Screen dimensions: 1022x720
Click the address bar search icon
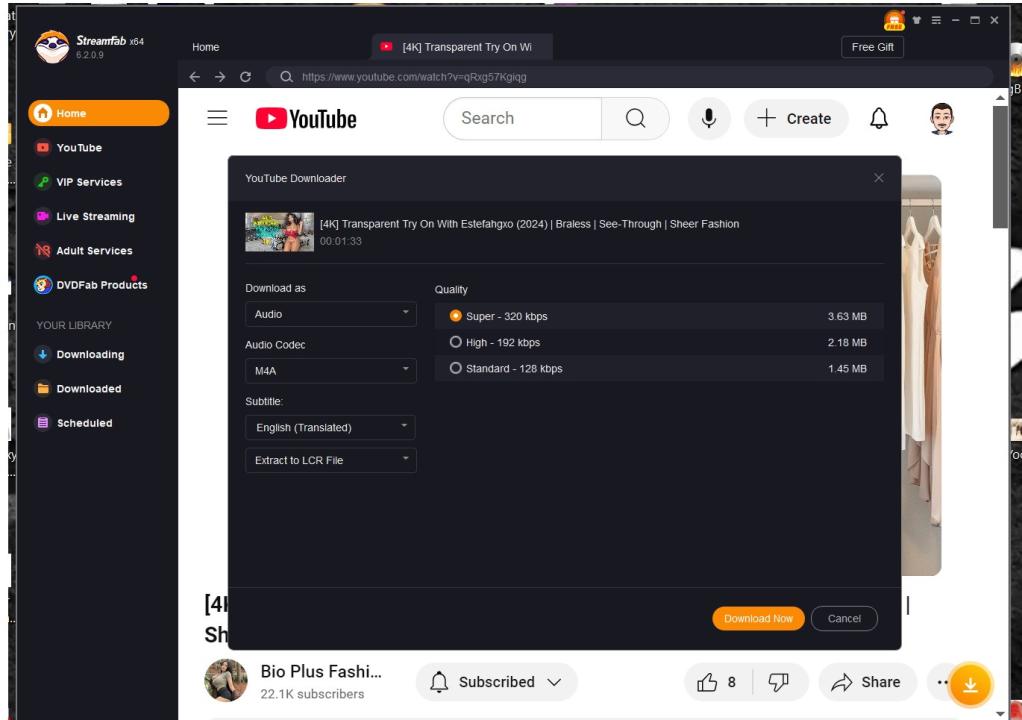click(285, 77)
